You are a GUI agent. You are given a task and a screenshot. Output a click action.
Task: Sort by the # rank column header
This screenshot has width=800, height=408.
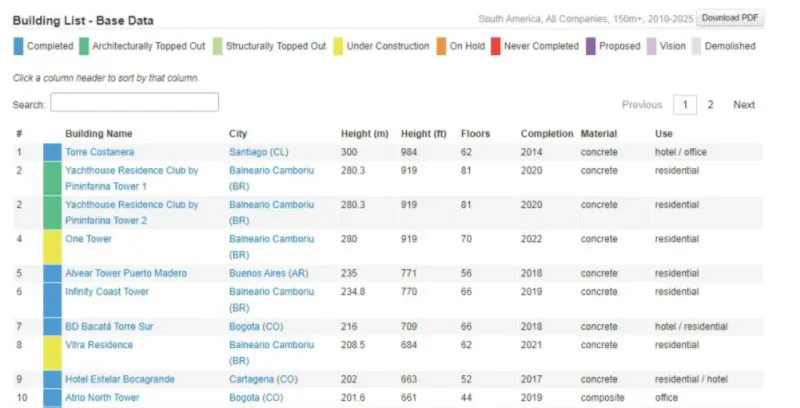[19, 134]
